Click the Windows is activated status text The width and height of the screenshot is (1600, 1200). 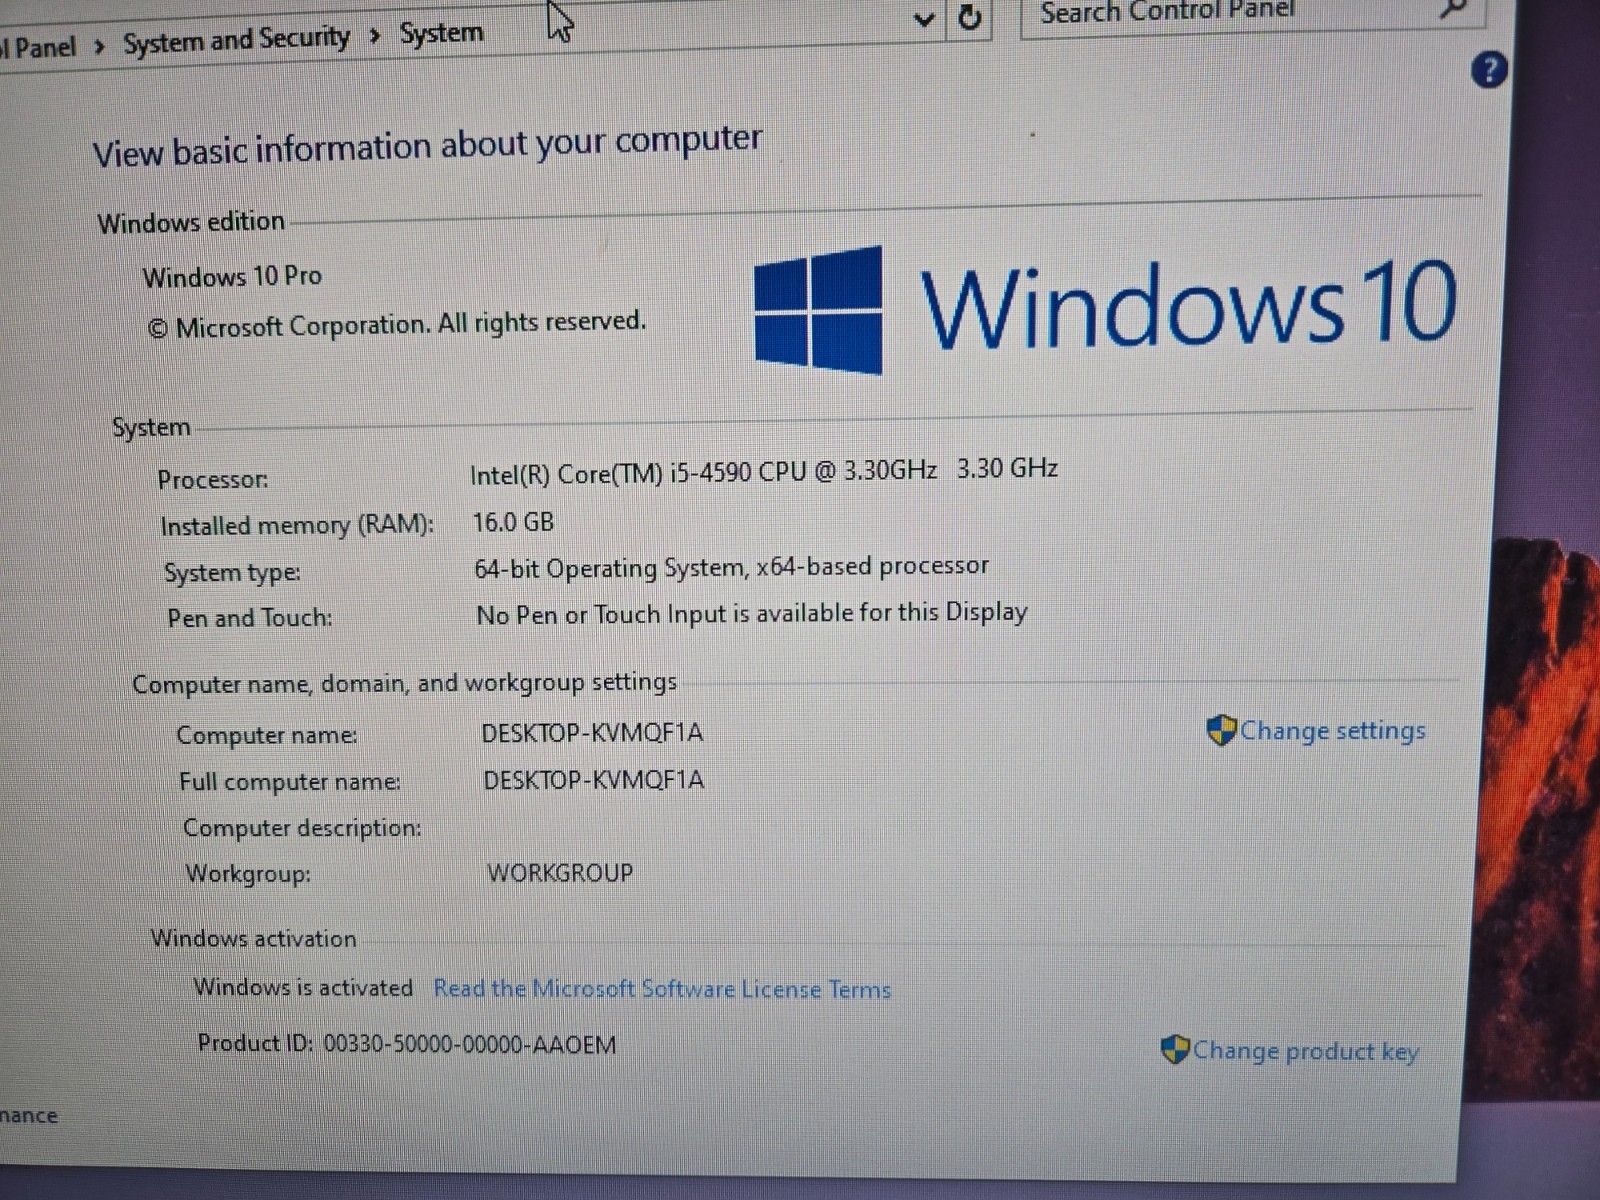[303, 988]
